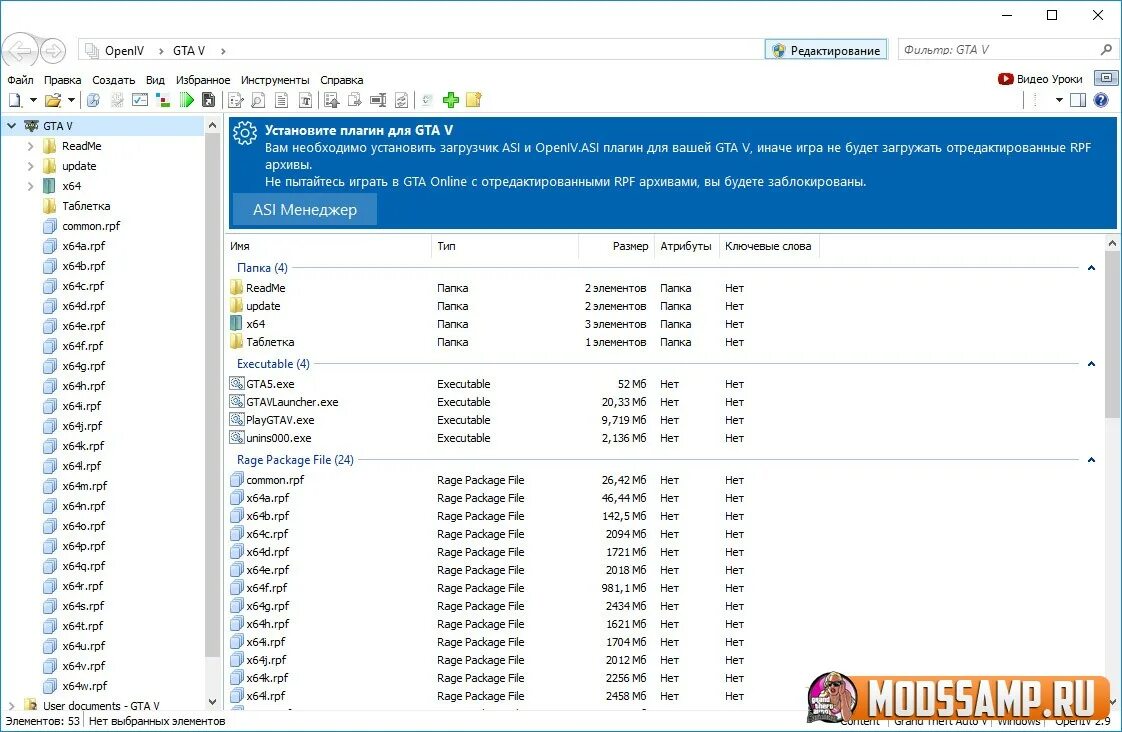This screenshot has width=1122, height=732.
Task: Collapse the GTA V tree root
Action: (11, 126)
